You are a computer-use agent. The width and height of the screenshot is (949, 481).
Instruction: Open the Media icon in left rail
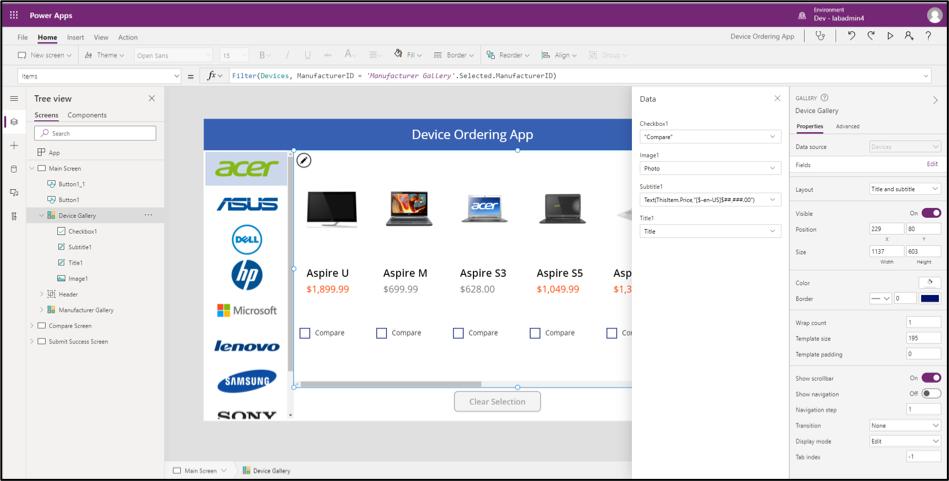(14, 192)
